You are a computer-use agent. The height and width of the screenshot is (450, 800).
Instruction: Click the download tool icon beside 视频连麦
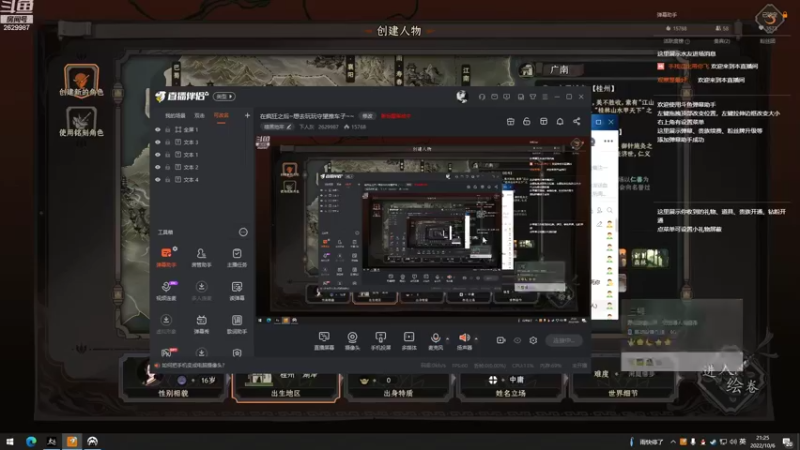click(202, 291)
